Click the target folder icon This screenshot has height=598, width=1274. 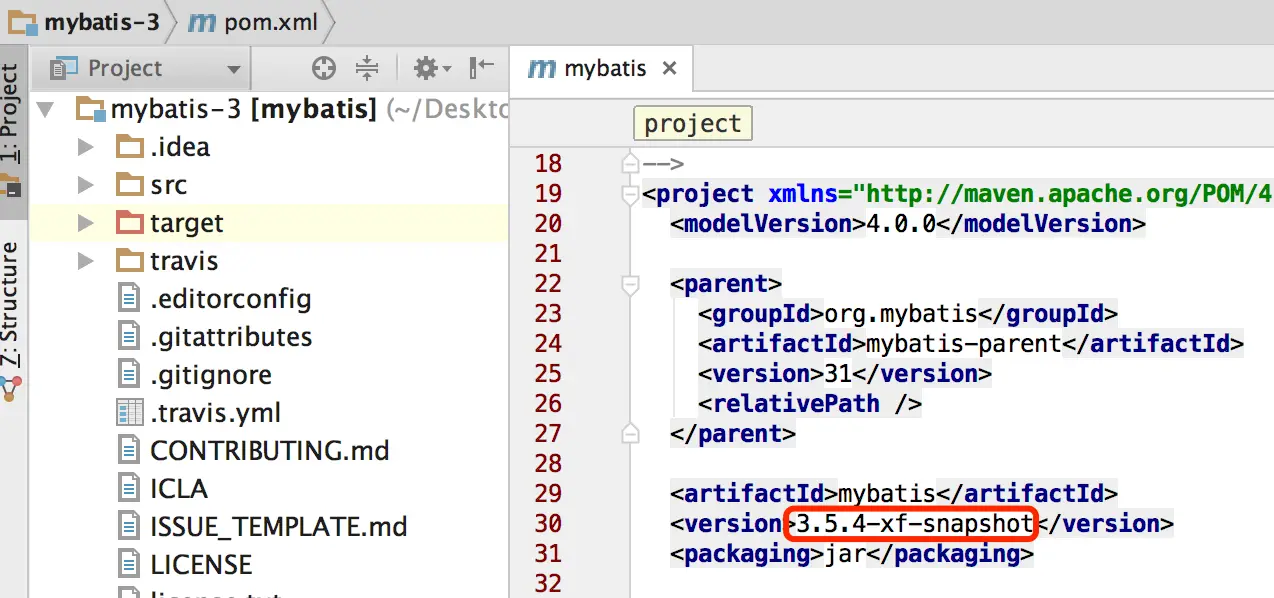[x=130, y=222]
